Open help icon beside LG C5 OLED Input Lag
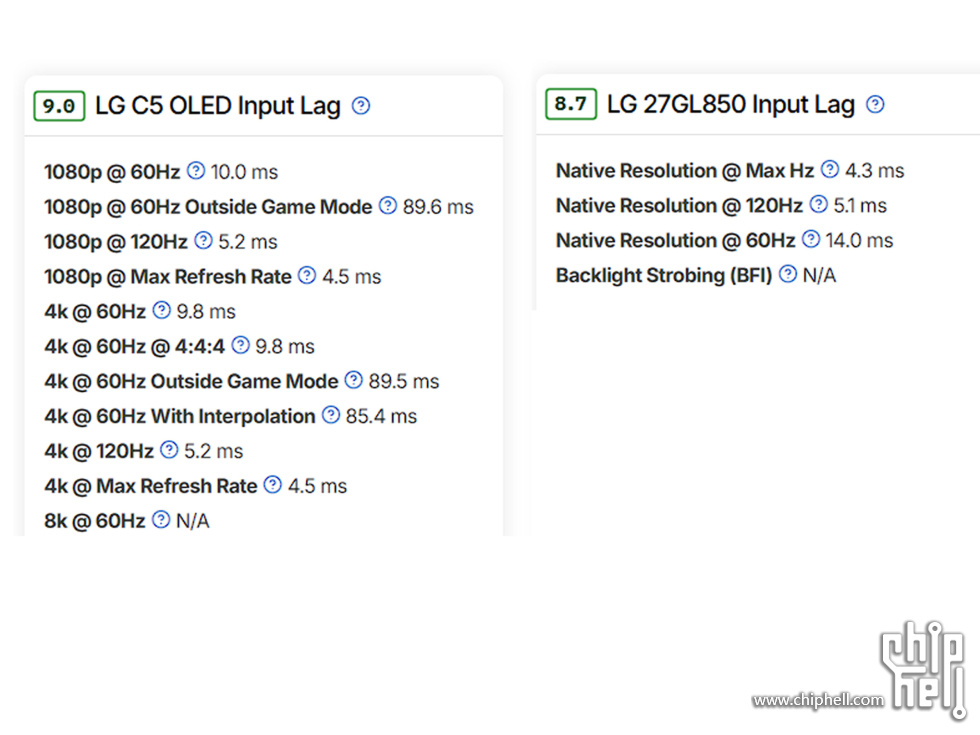 [361, 106]
